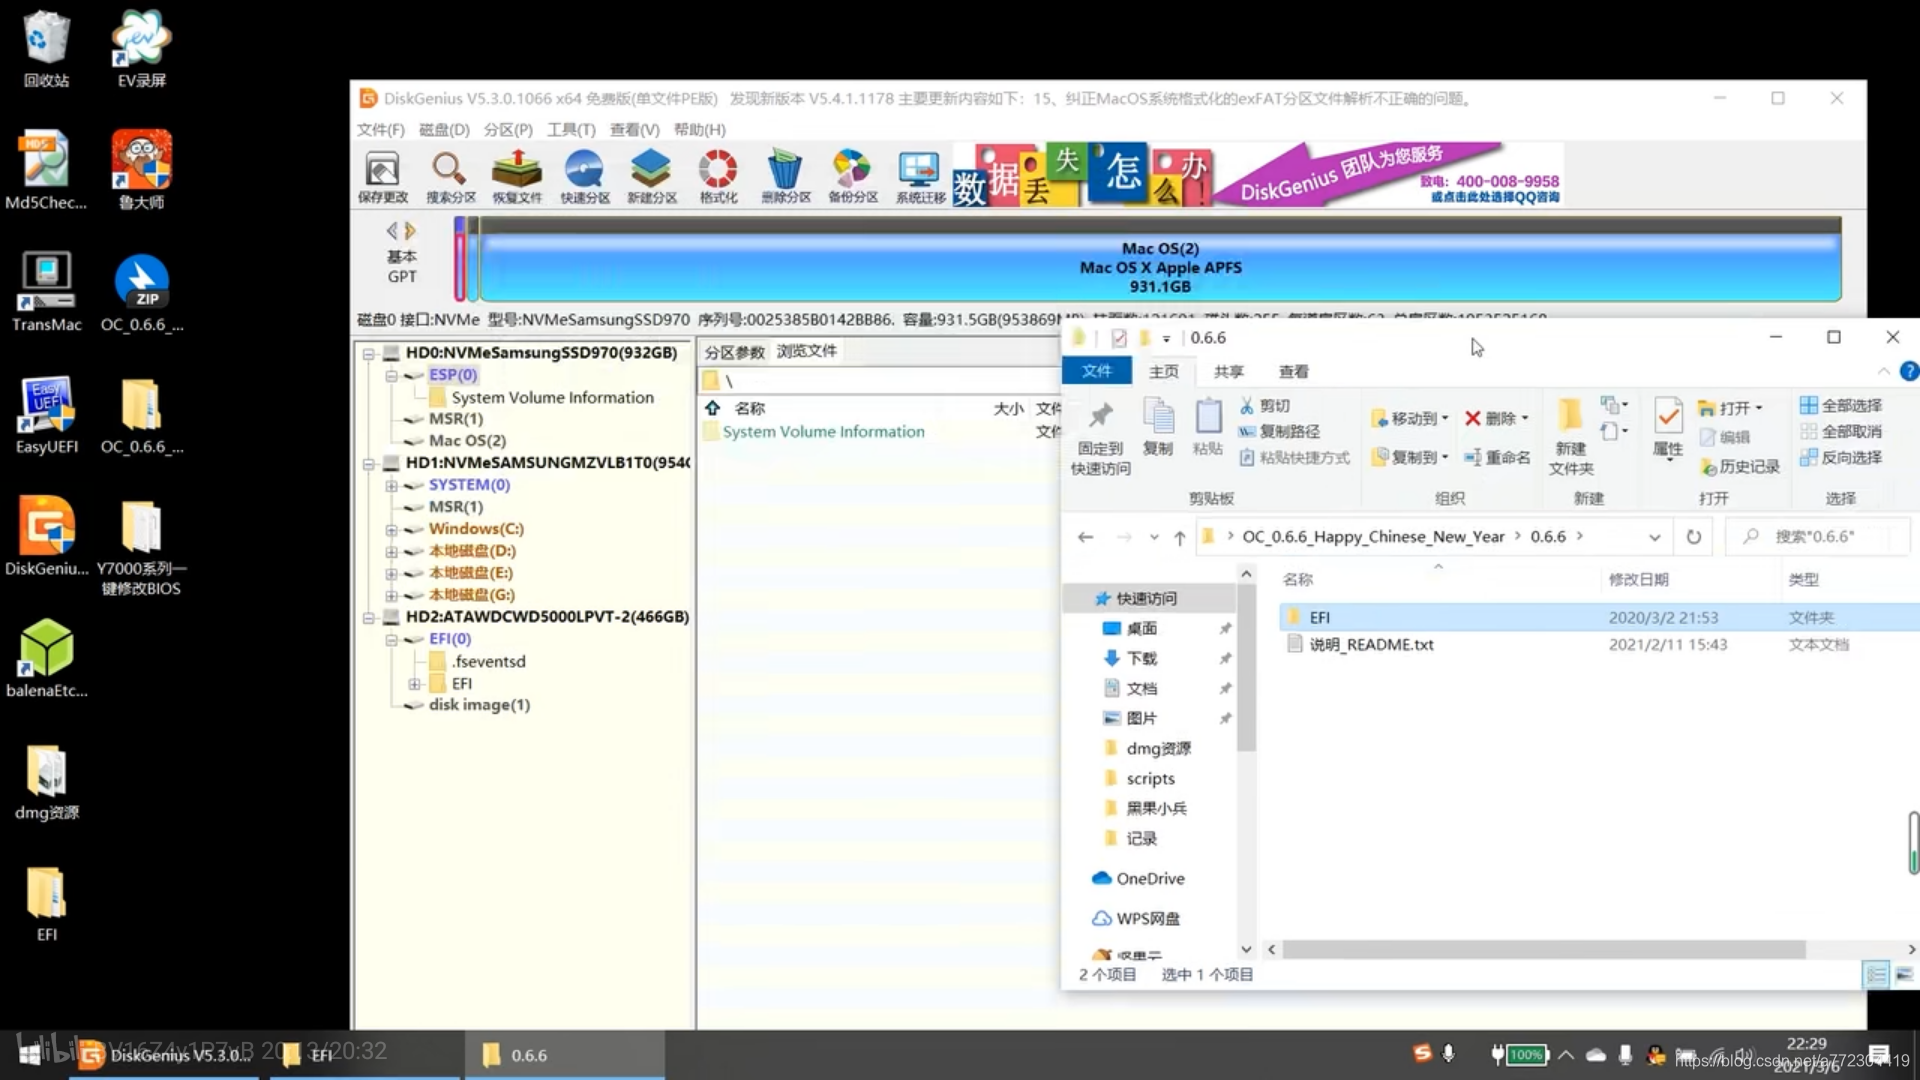Click the Search Partition (搜索分区) icon
The image size is (1920, 1080).
450,177
